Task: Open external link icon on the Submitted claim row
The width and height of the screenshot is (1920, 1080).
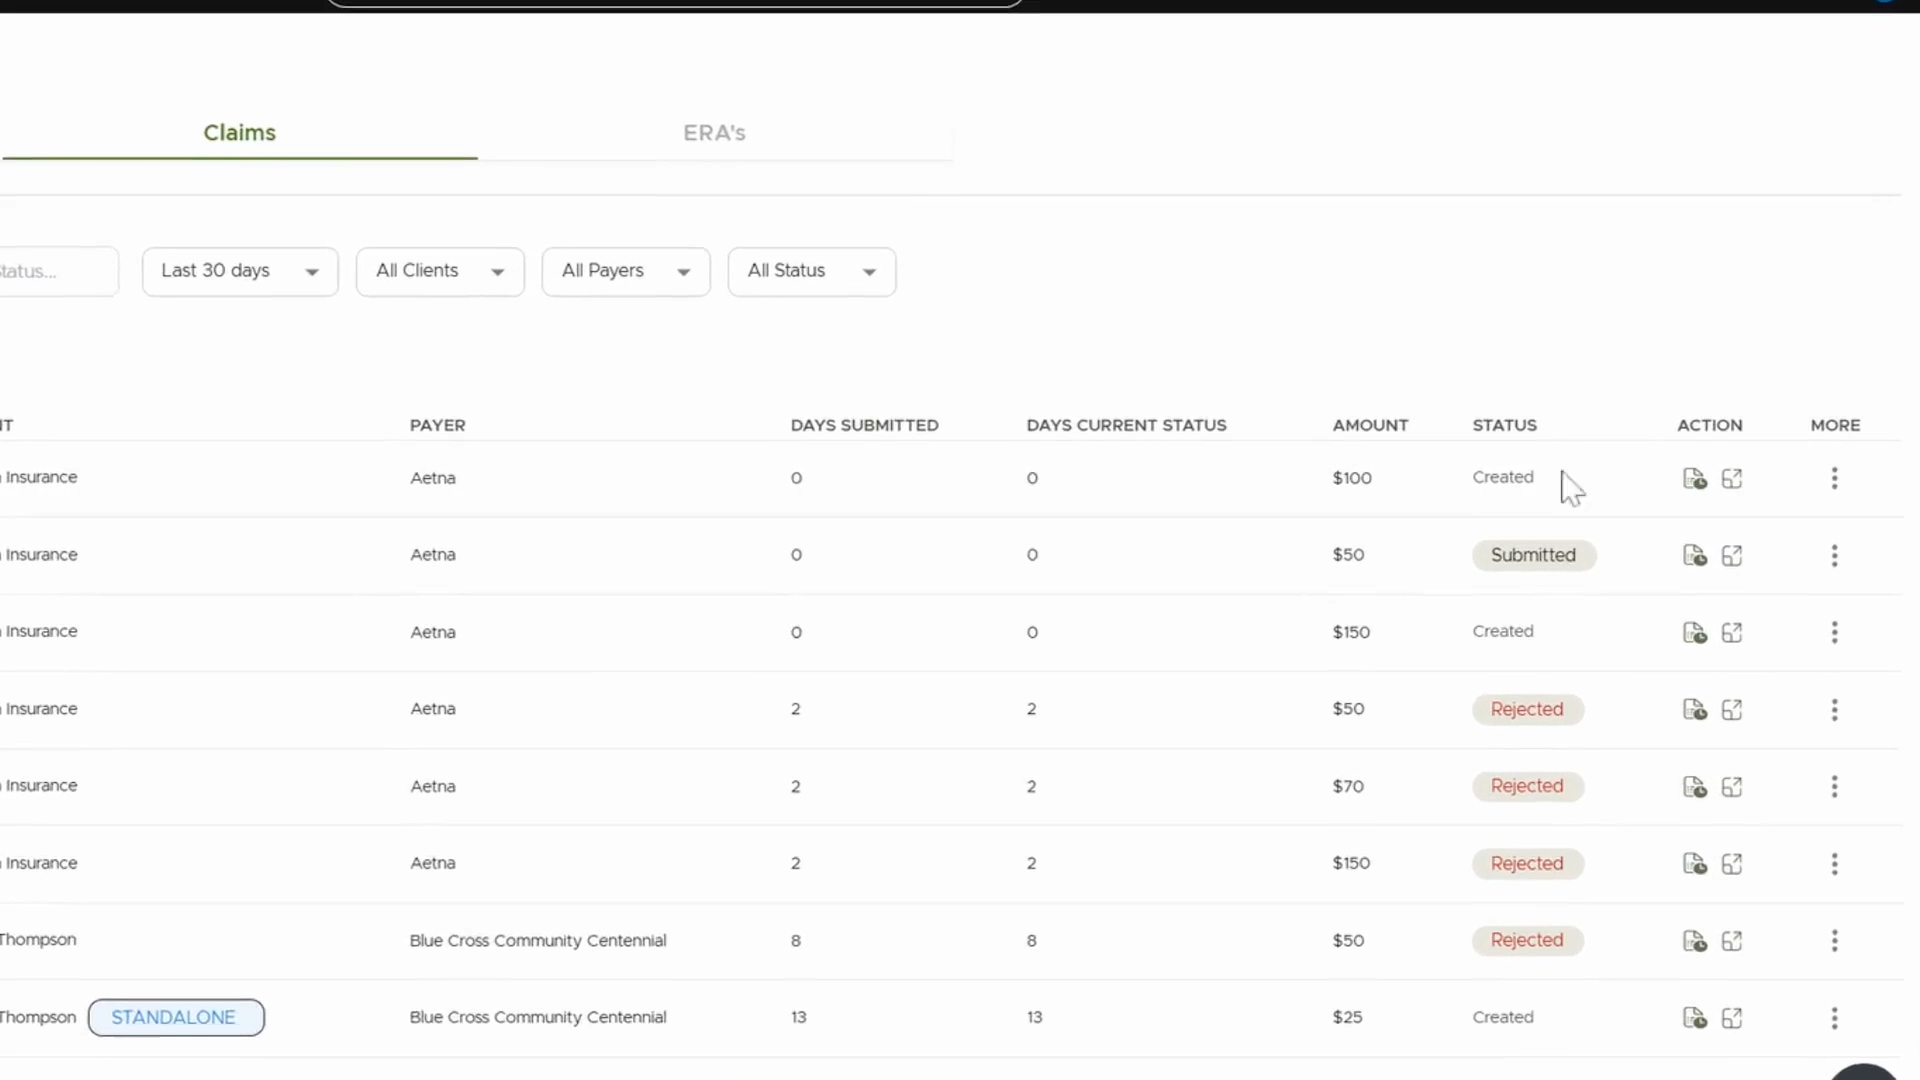Action: 1732,556
